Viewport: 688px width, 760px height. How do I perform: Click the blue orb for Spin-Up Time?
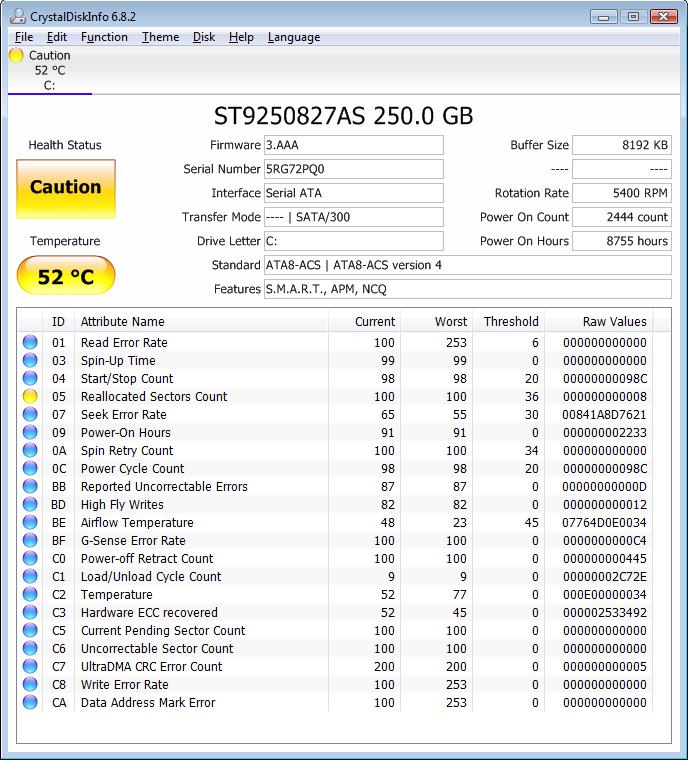coord(30,360)
